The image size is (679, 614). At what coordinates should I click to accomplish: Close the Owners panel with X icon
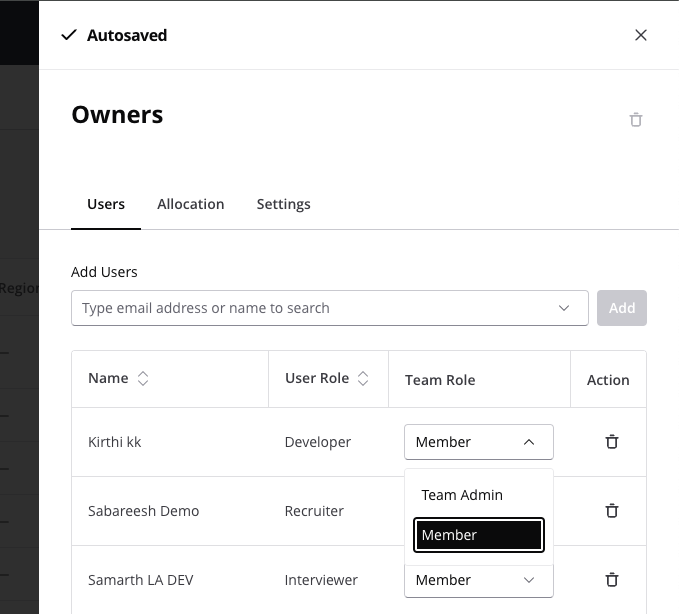tap(641, 35)
